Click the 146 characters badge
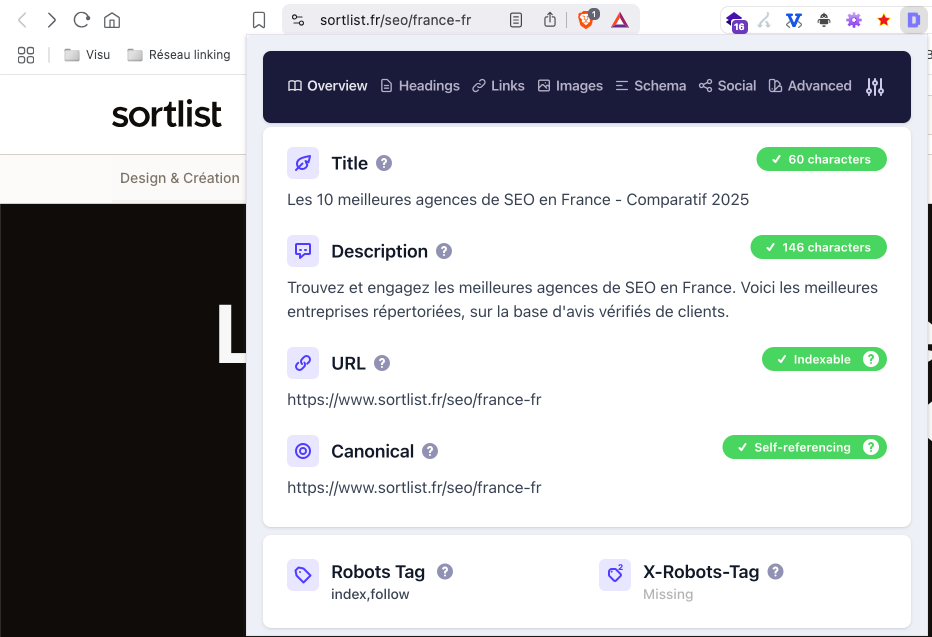The image size is (932, 637). pos(818,247)
